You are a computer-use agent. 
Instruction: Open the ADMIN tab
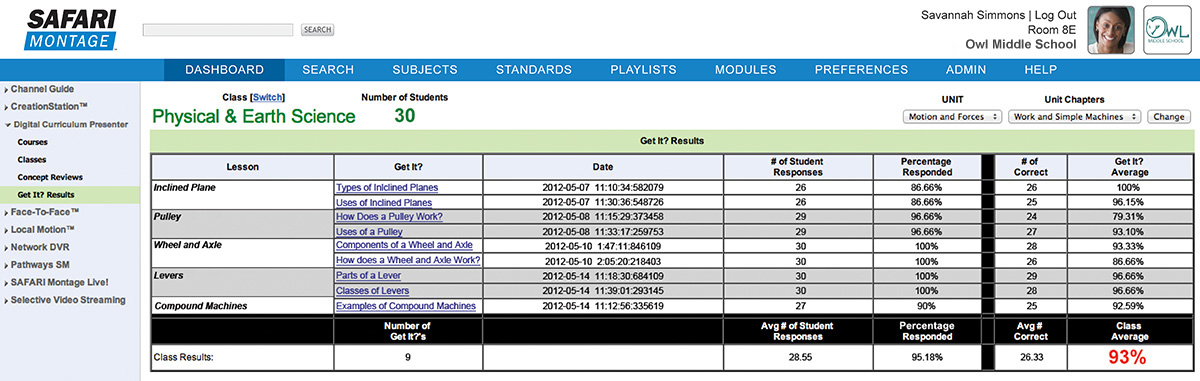(967, 70)
